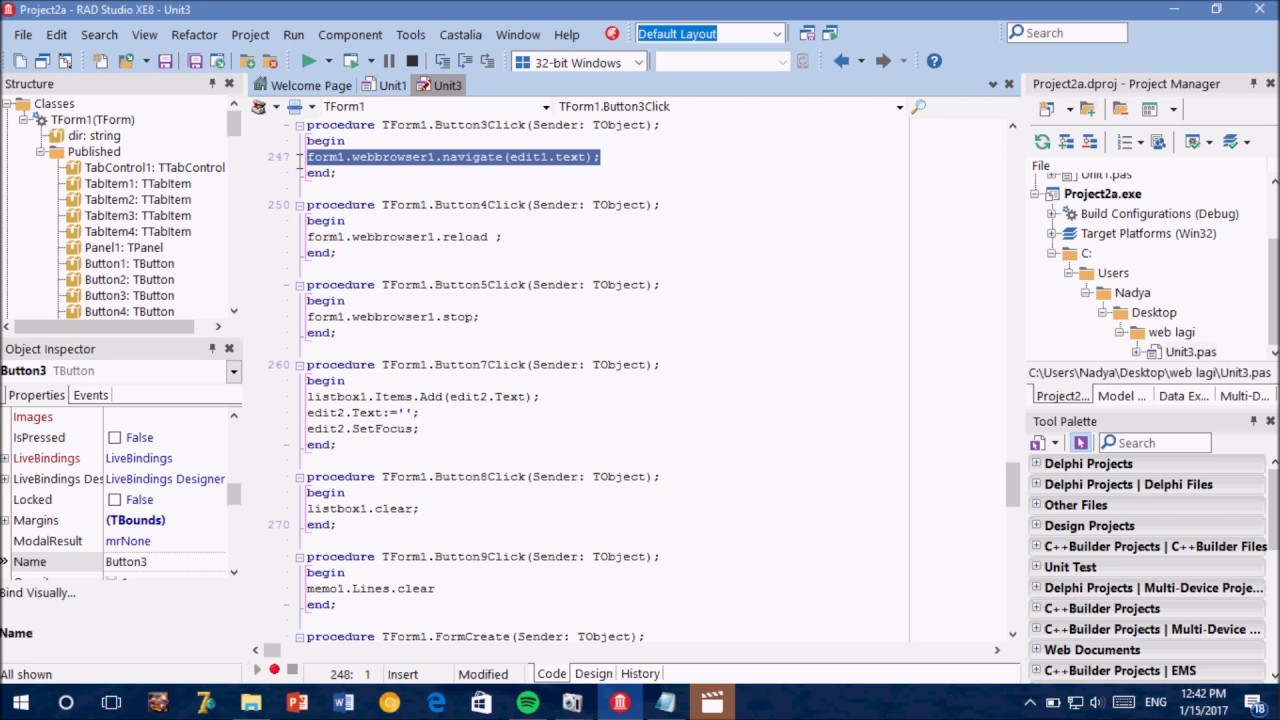Click the Help question mark icon
The height and width of the screenshot is (720, 1280).
click(934, 61)
